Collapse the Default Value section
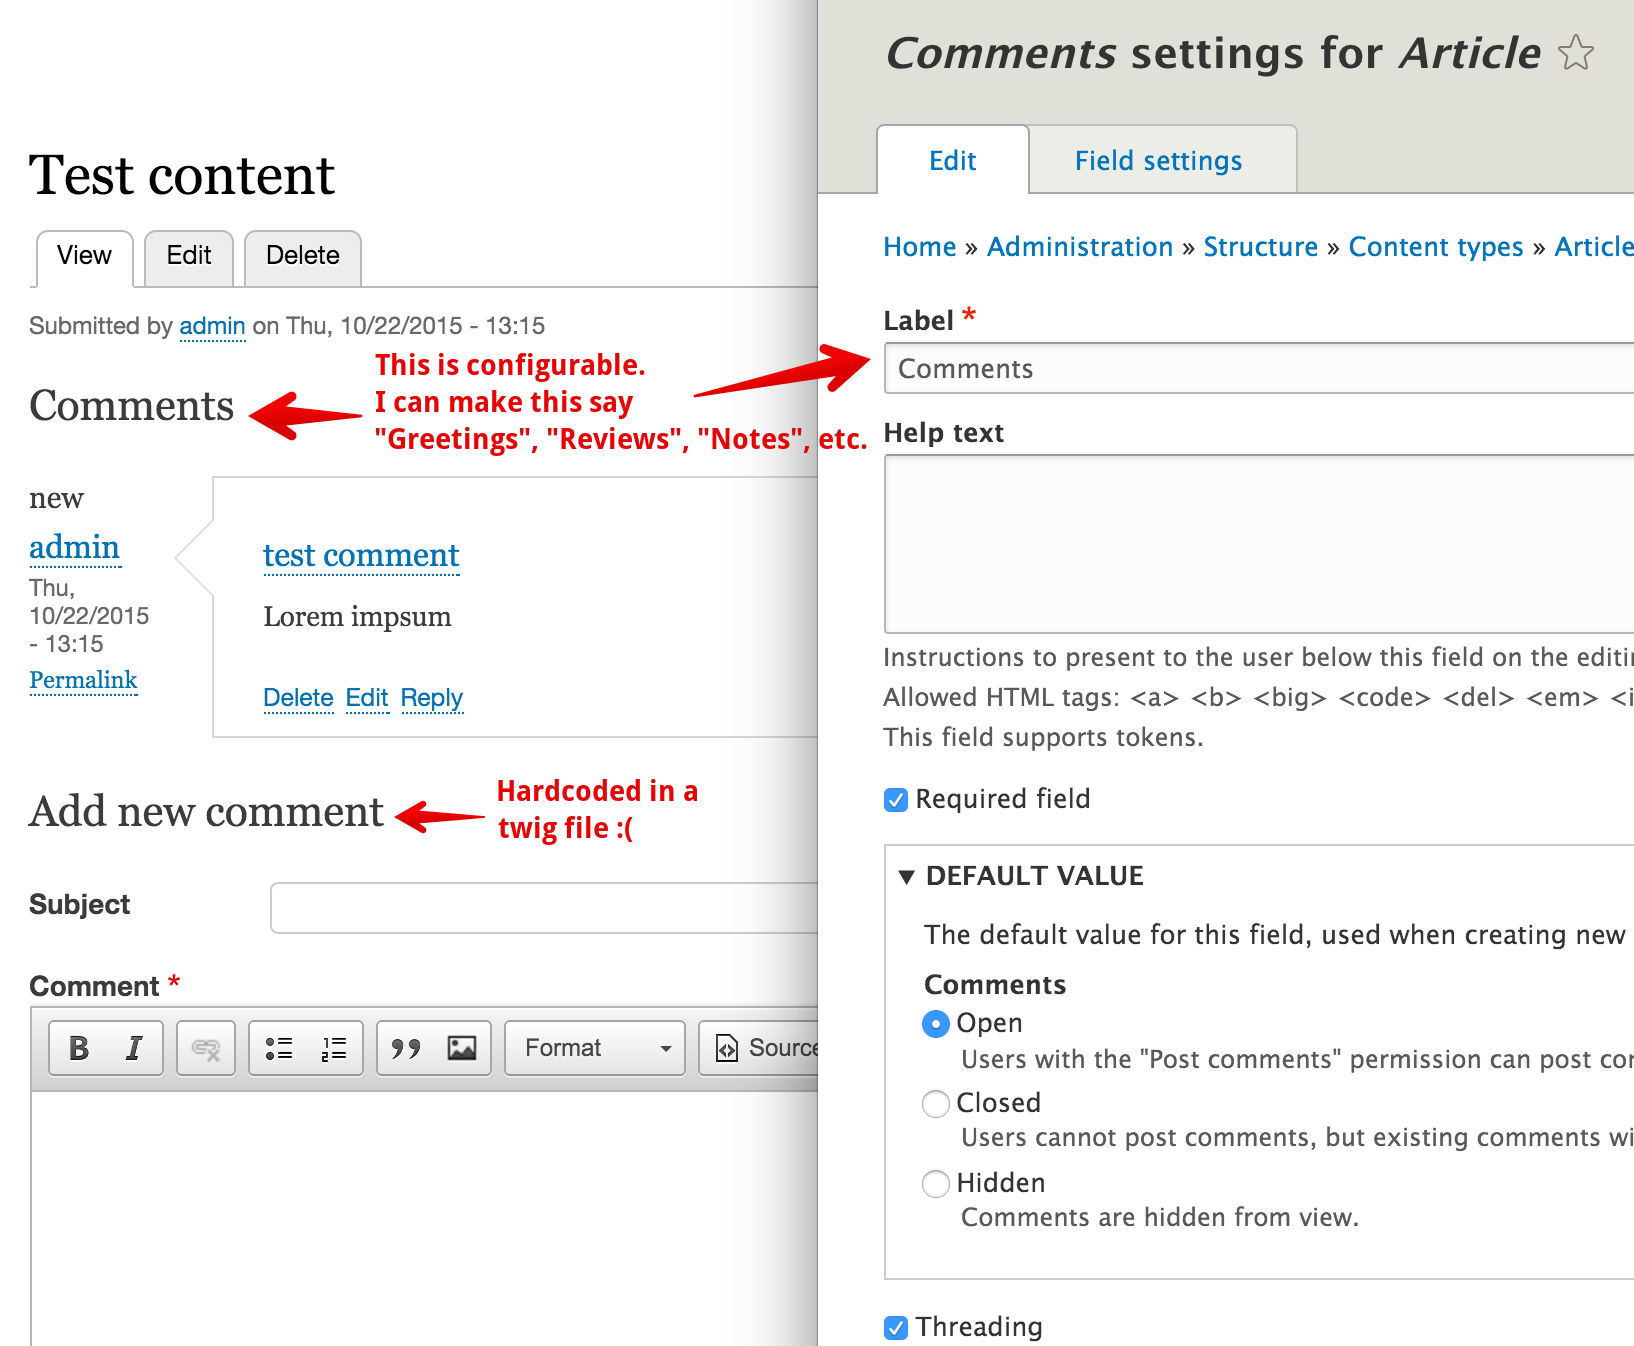The width and height of the screenshot is (1634, 1346). [908, 876]
